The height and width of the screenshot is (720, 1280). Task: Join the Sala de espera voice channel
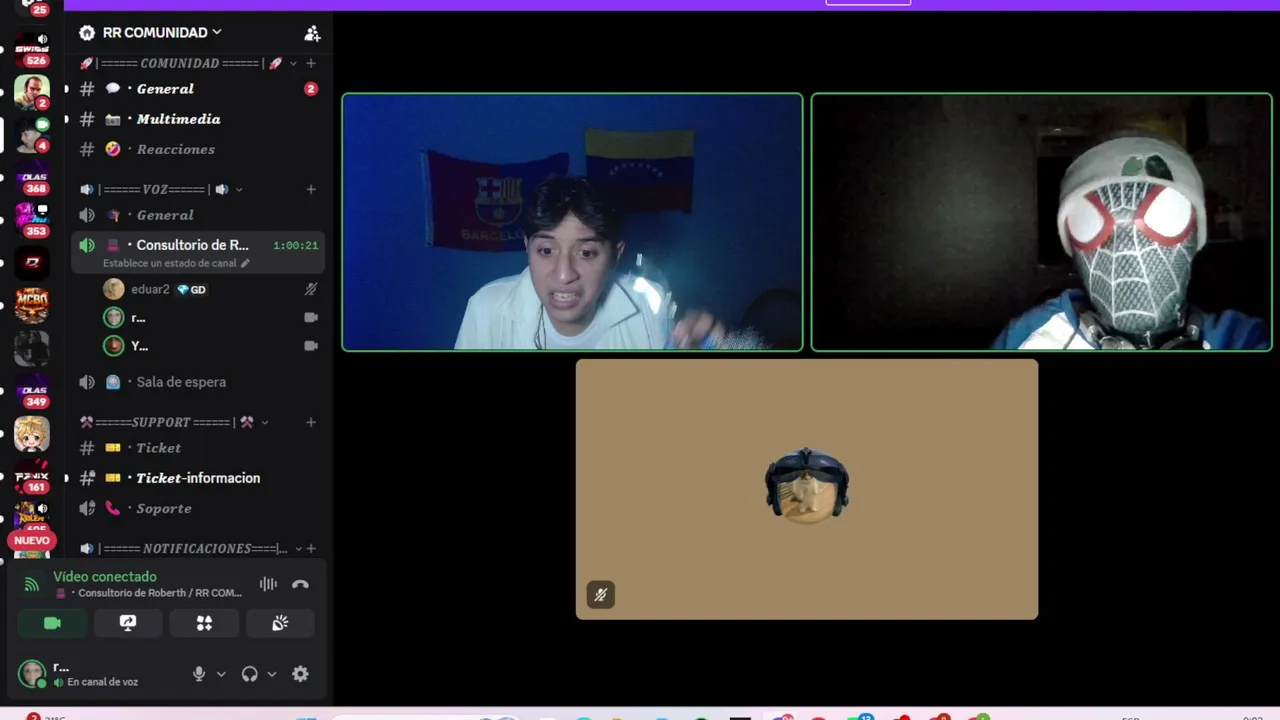pyautogui.click(x=198, y=382)
